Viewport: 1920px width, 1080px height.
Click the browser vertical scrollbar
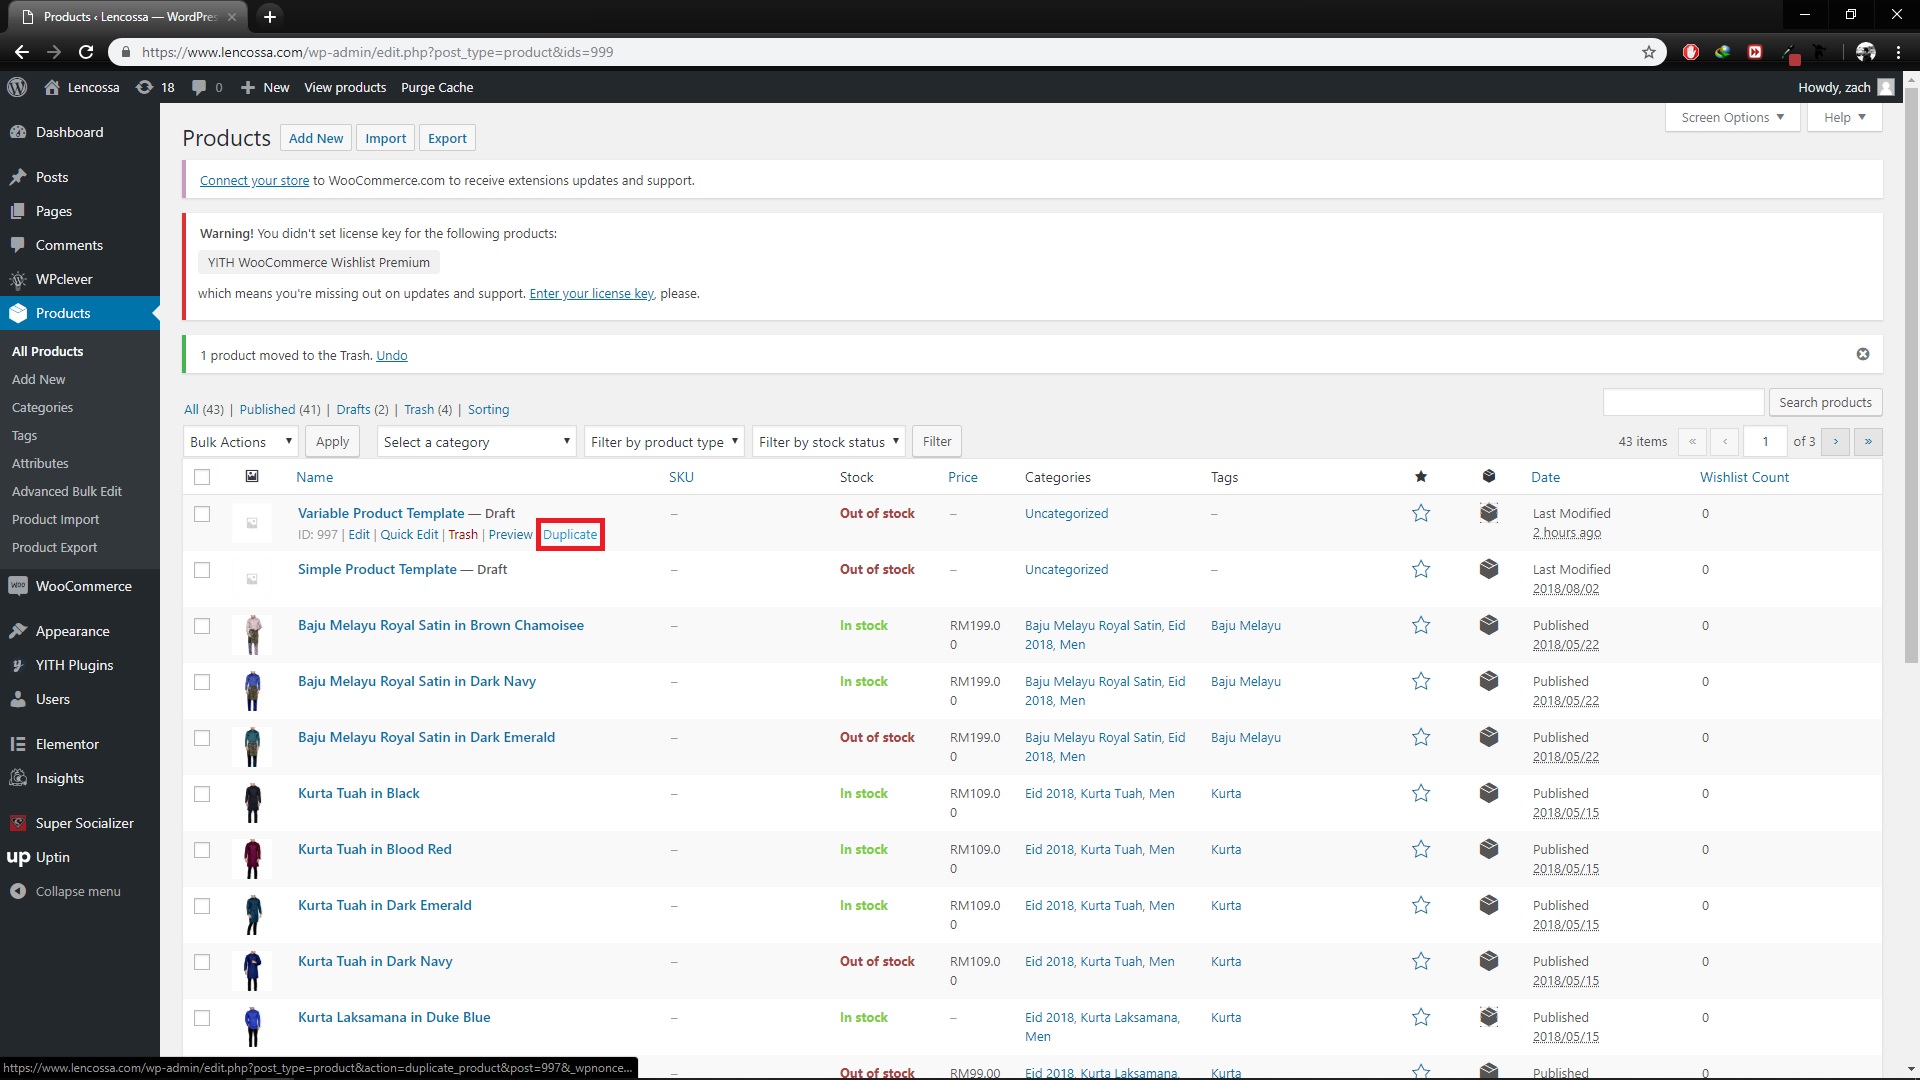(x=1911, y=375)
